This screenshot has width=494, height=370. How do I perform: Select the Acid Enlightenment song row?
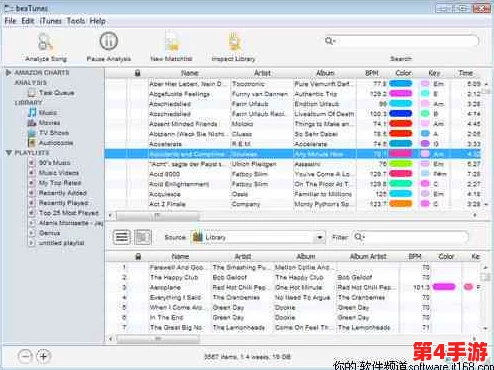[294, 184]
